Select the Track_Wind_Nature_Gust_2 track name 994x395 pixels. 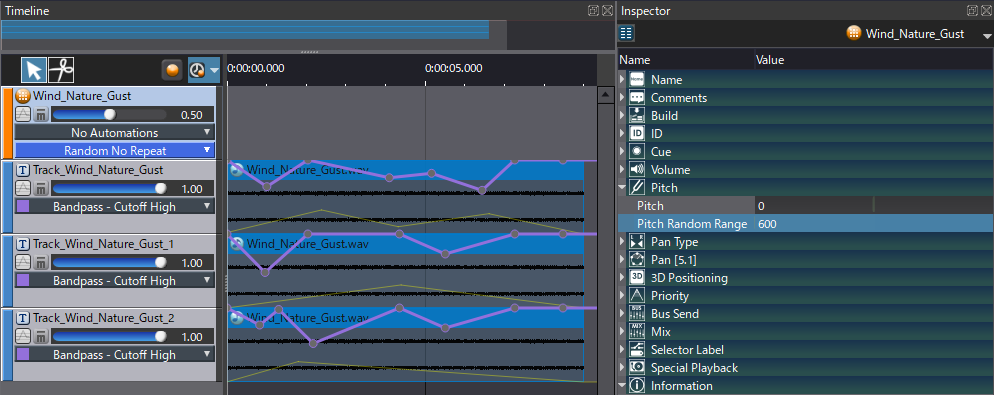(x=104, y=318)
